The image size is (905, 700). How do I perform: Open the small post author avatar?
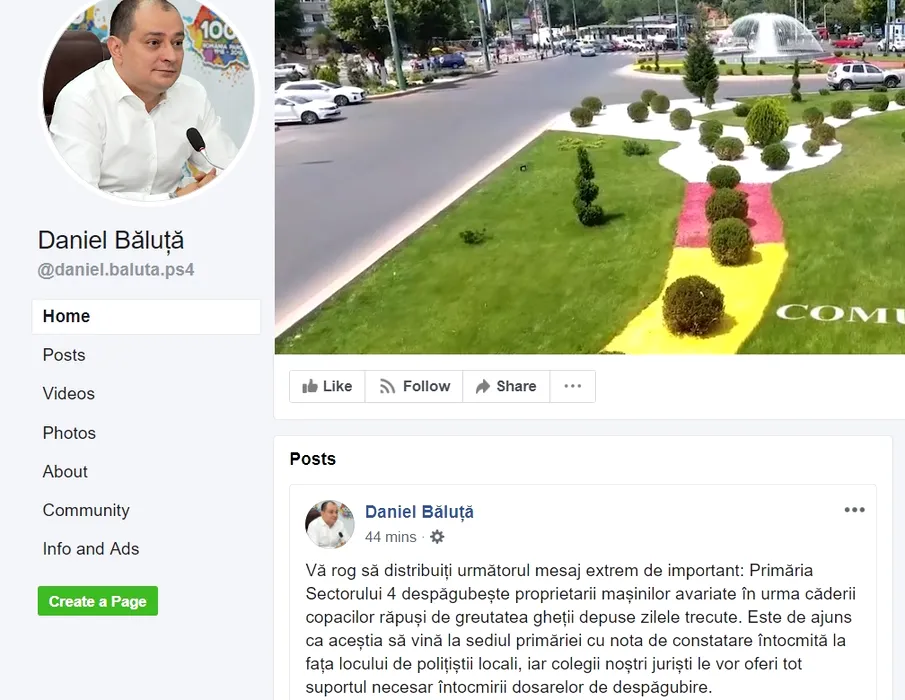pos(330,524)
